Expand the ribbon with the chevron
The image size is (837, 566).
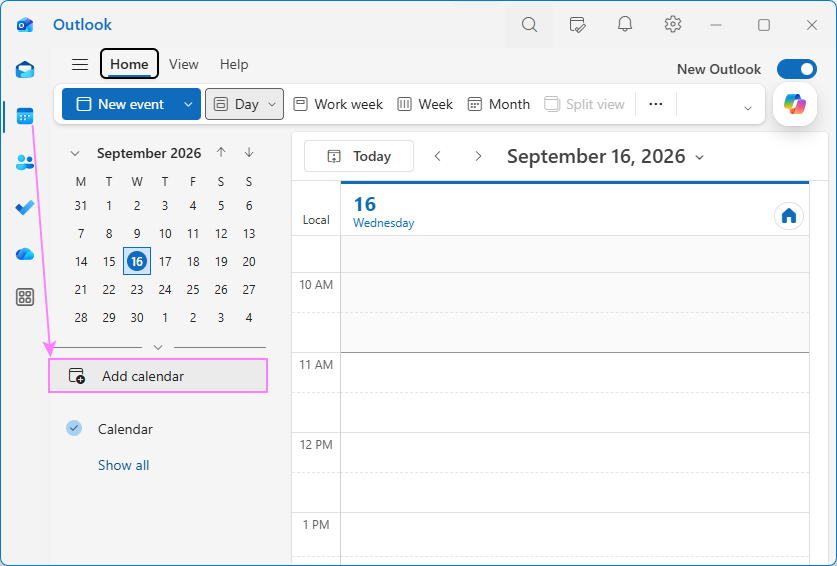[748, 108]
